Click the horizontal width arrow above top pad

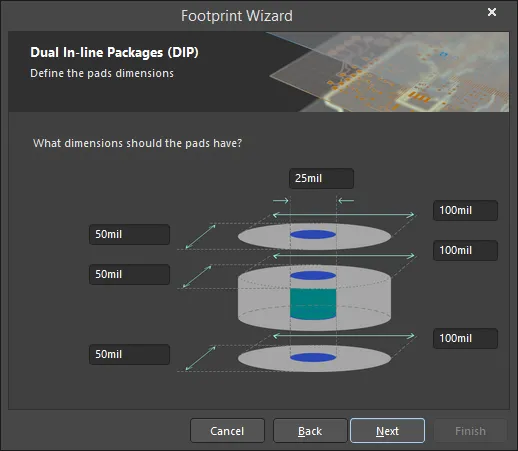(344, 215)
